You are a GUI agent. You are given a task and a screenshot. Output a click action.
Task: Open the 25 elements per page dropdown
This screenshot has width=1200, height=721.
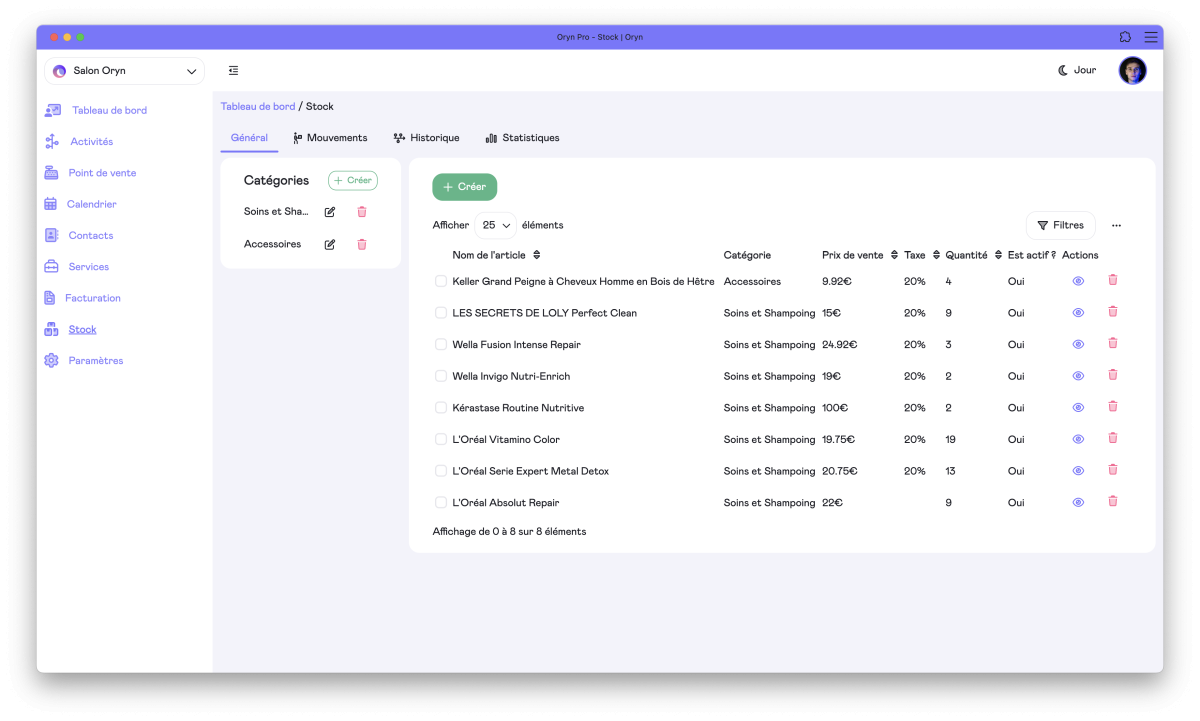[x=496, y=226]
